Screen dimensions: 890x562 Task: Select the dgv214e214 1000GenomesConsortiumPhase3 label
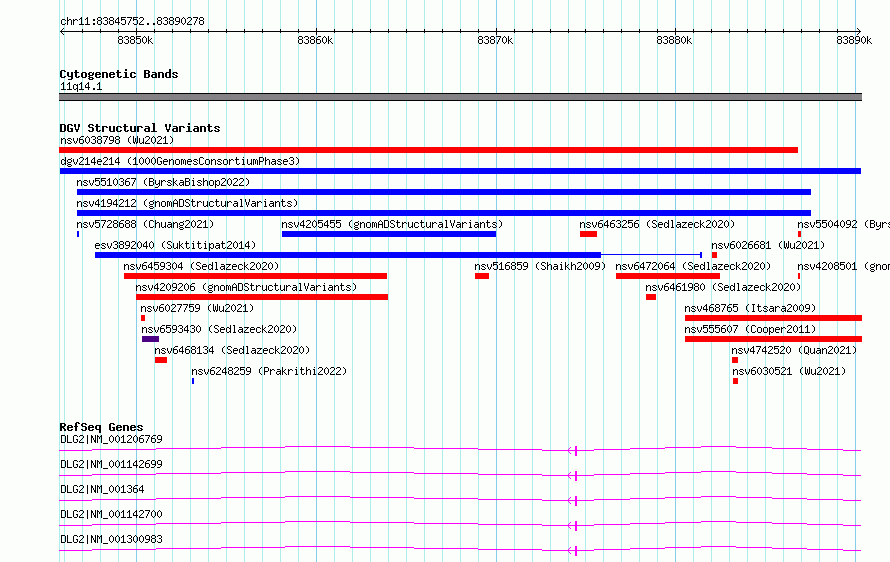click(x=180, y=161)
